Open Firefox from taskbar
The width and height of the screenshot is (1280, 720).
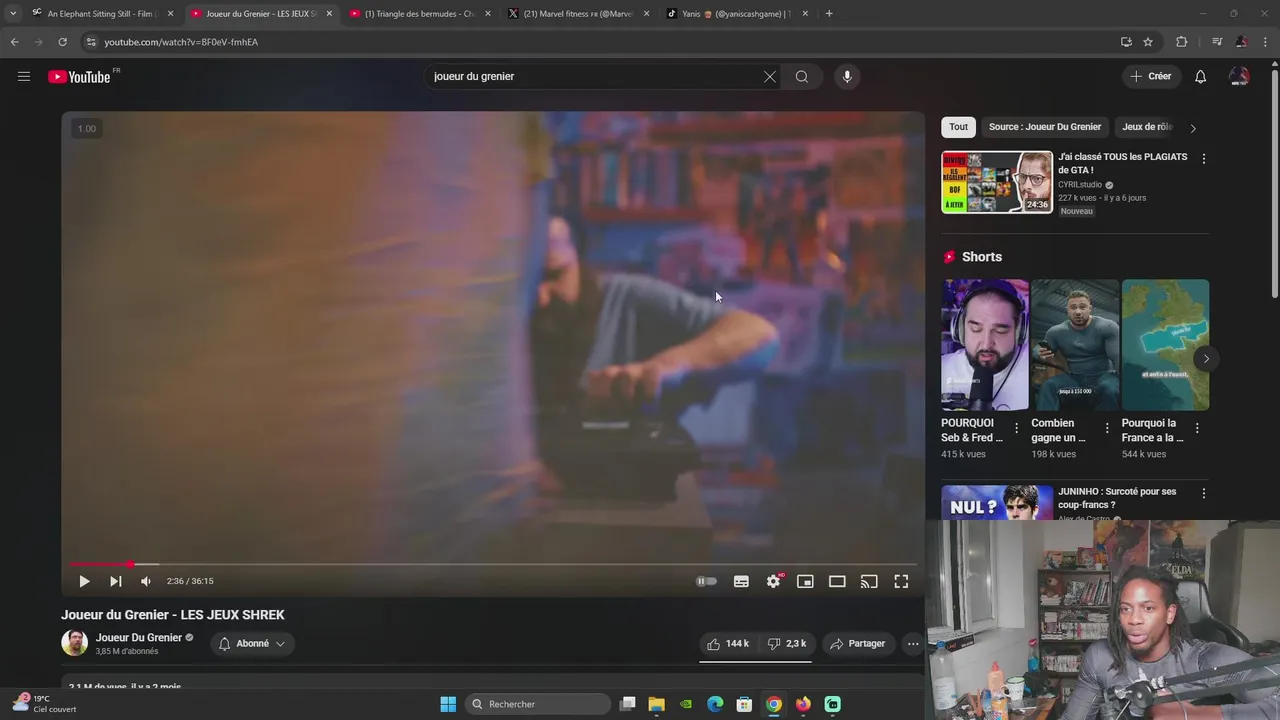803,704
